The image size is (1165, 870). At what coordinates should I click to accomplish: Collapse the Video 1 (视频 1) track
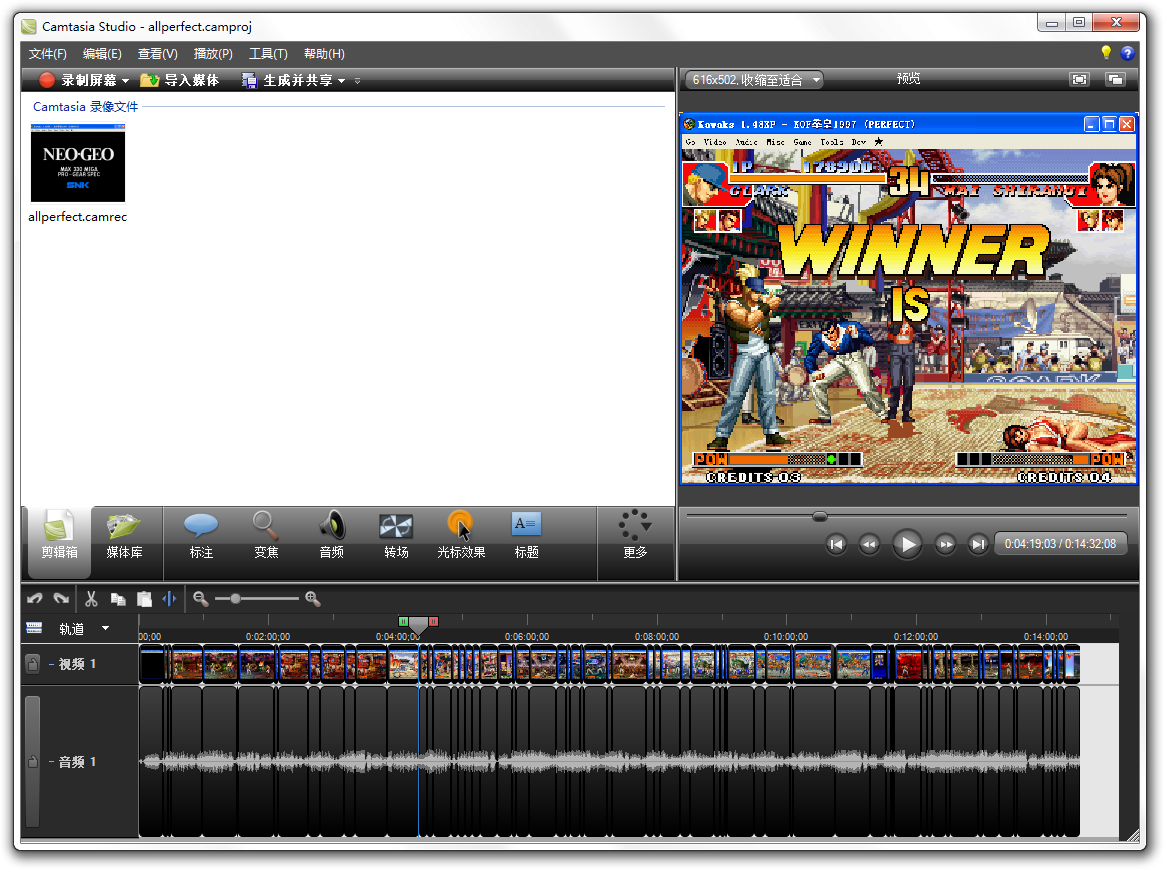pyautogui.click(x=51, y=664)
